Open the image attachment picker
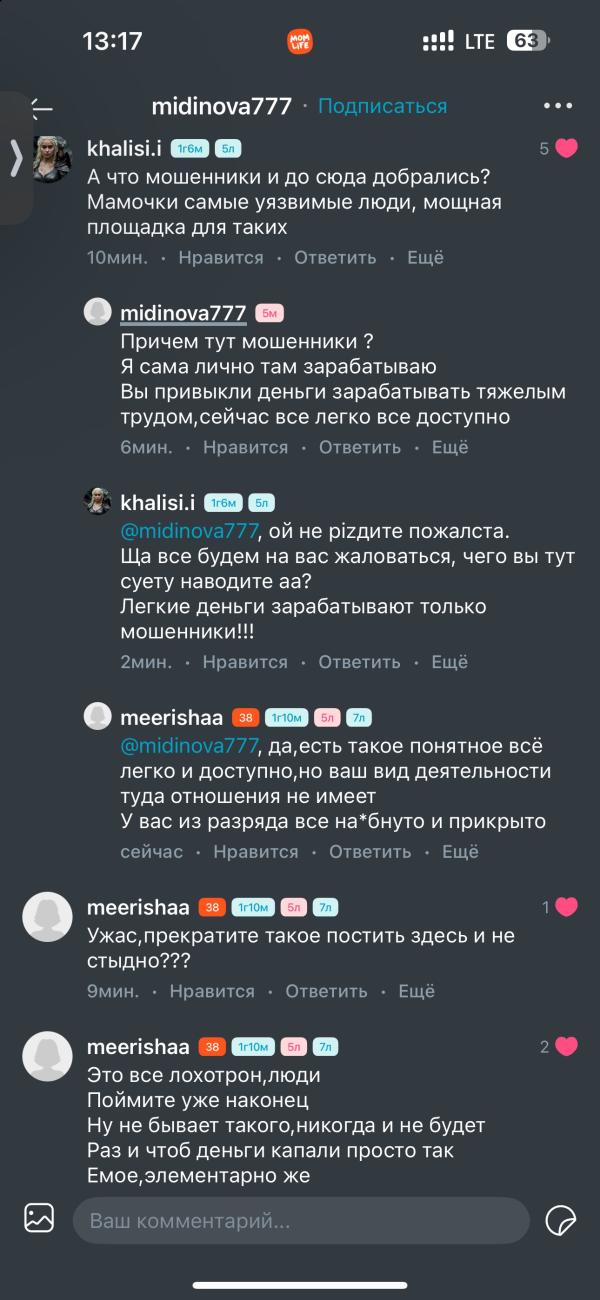This screenshot has height=1300, width=600. (x=39, y=1218)
